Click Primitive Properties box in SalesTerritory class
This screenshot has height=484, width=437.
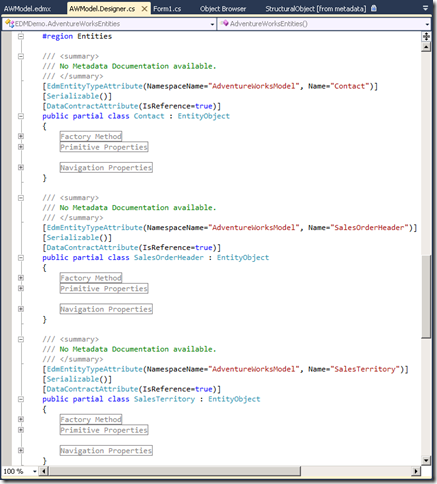[104, 430]
